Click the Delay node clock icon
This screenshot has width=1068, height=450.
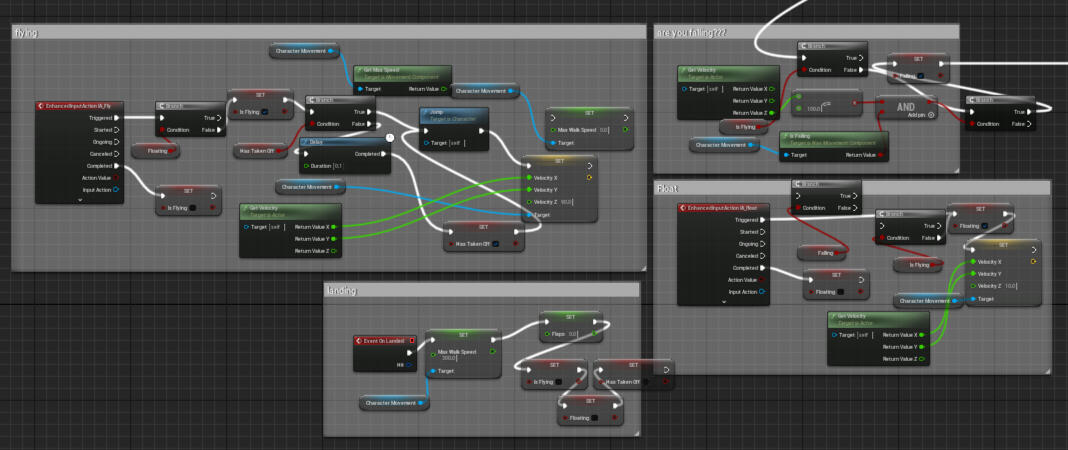coord(390,136)
